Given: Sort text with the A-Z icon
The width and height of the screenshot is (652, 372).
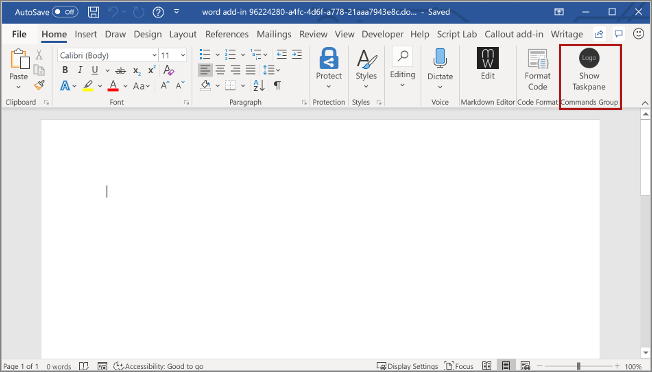Looking at the screenshot, I should 259,85.
